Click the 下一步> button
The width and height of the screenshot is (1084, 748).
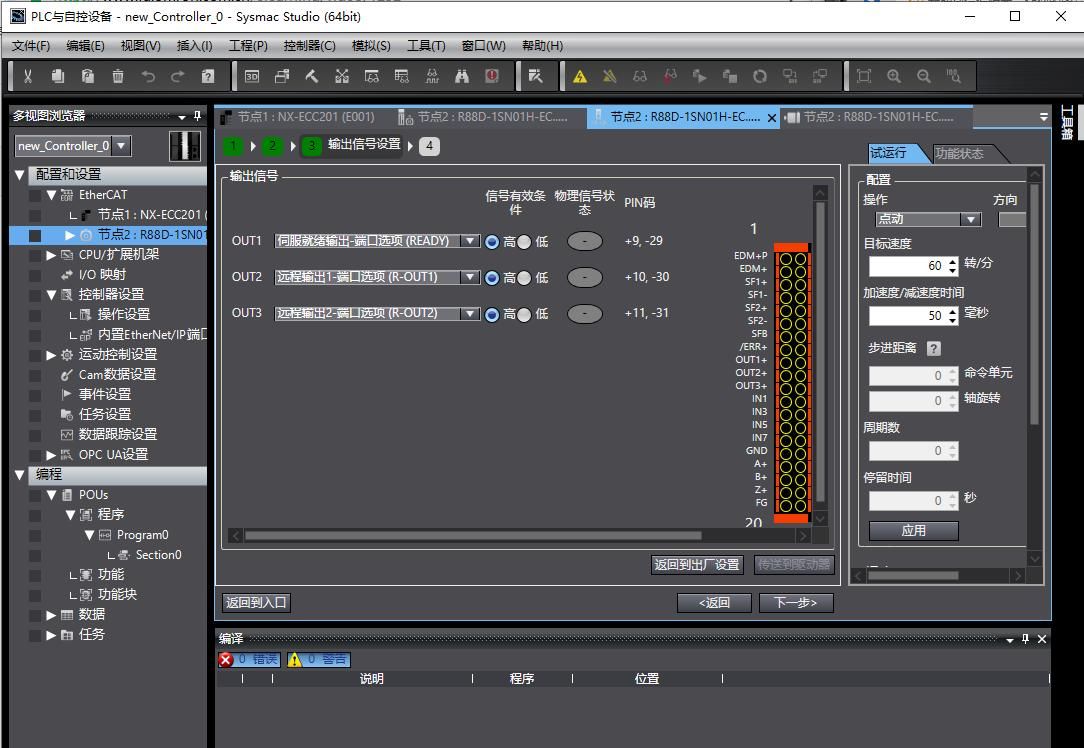[x=795, y=603]
